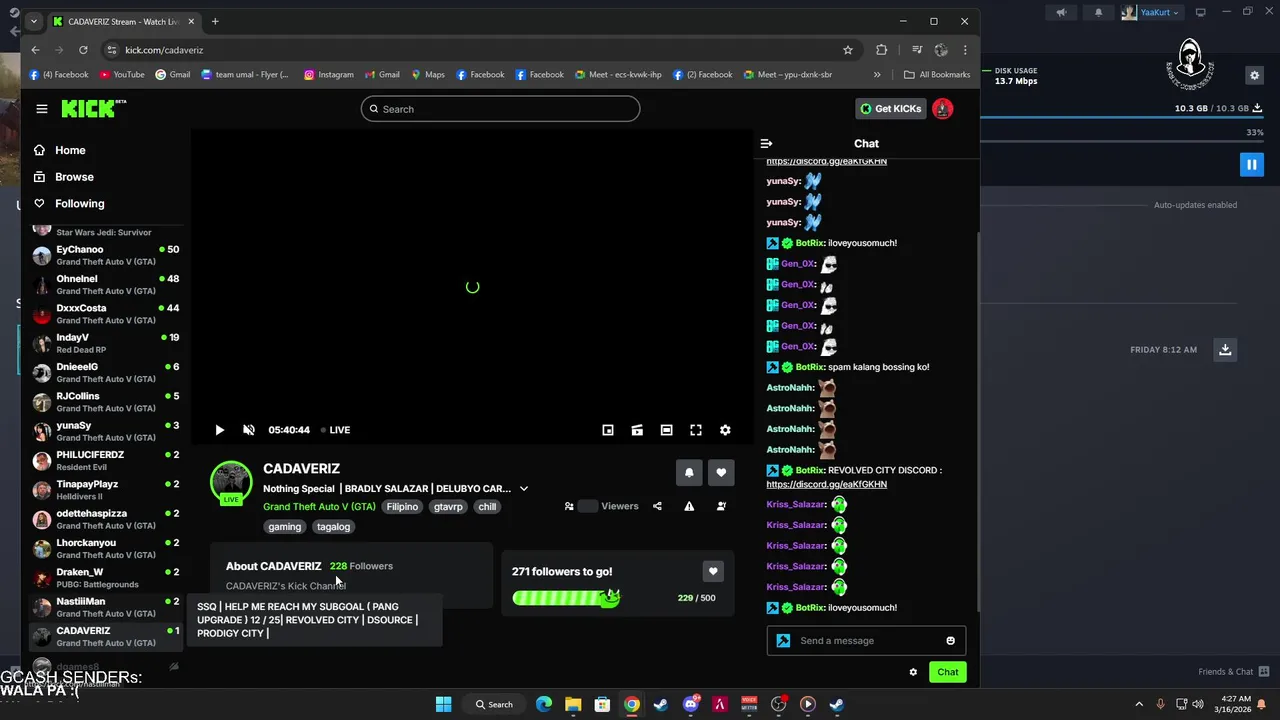Screen dimensions: 1280x720
Task: Pause the download in the Steam window
Action: (1251, 164)
